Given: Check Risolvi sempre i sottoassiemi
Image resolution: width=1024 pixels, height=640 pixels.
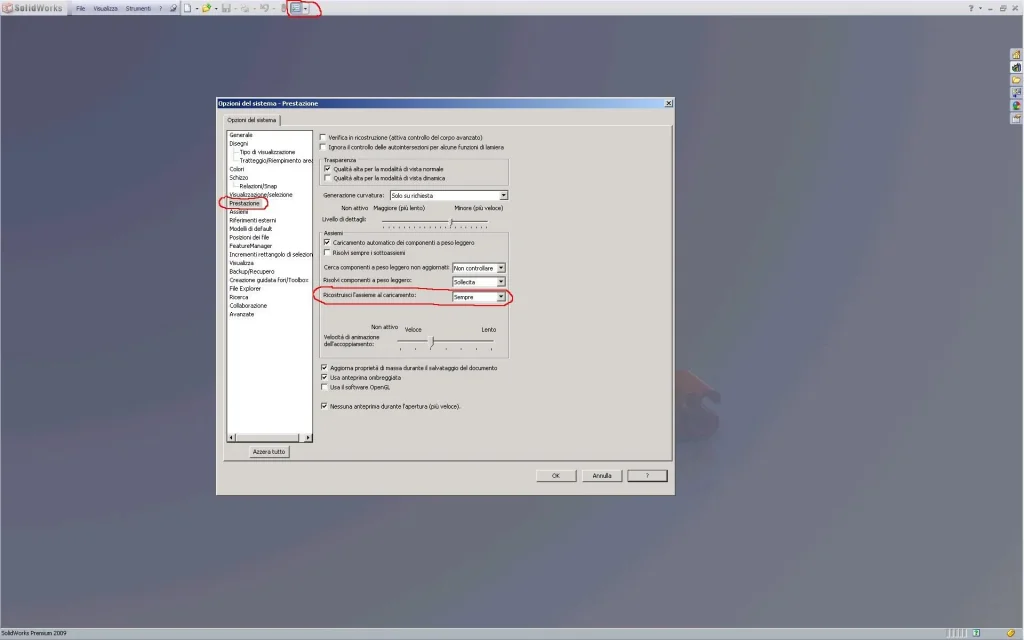Looking at the screenshot, I should [x=327, y=253].
